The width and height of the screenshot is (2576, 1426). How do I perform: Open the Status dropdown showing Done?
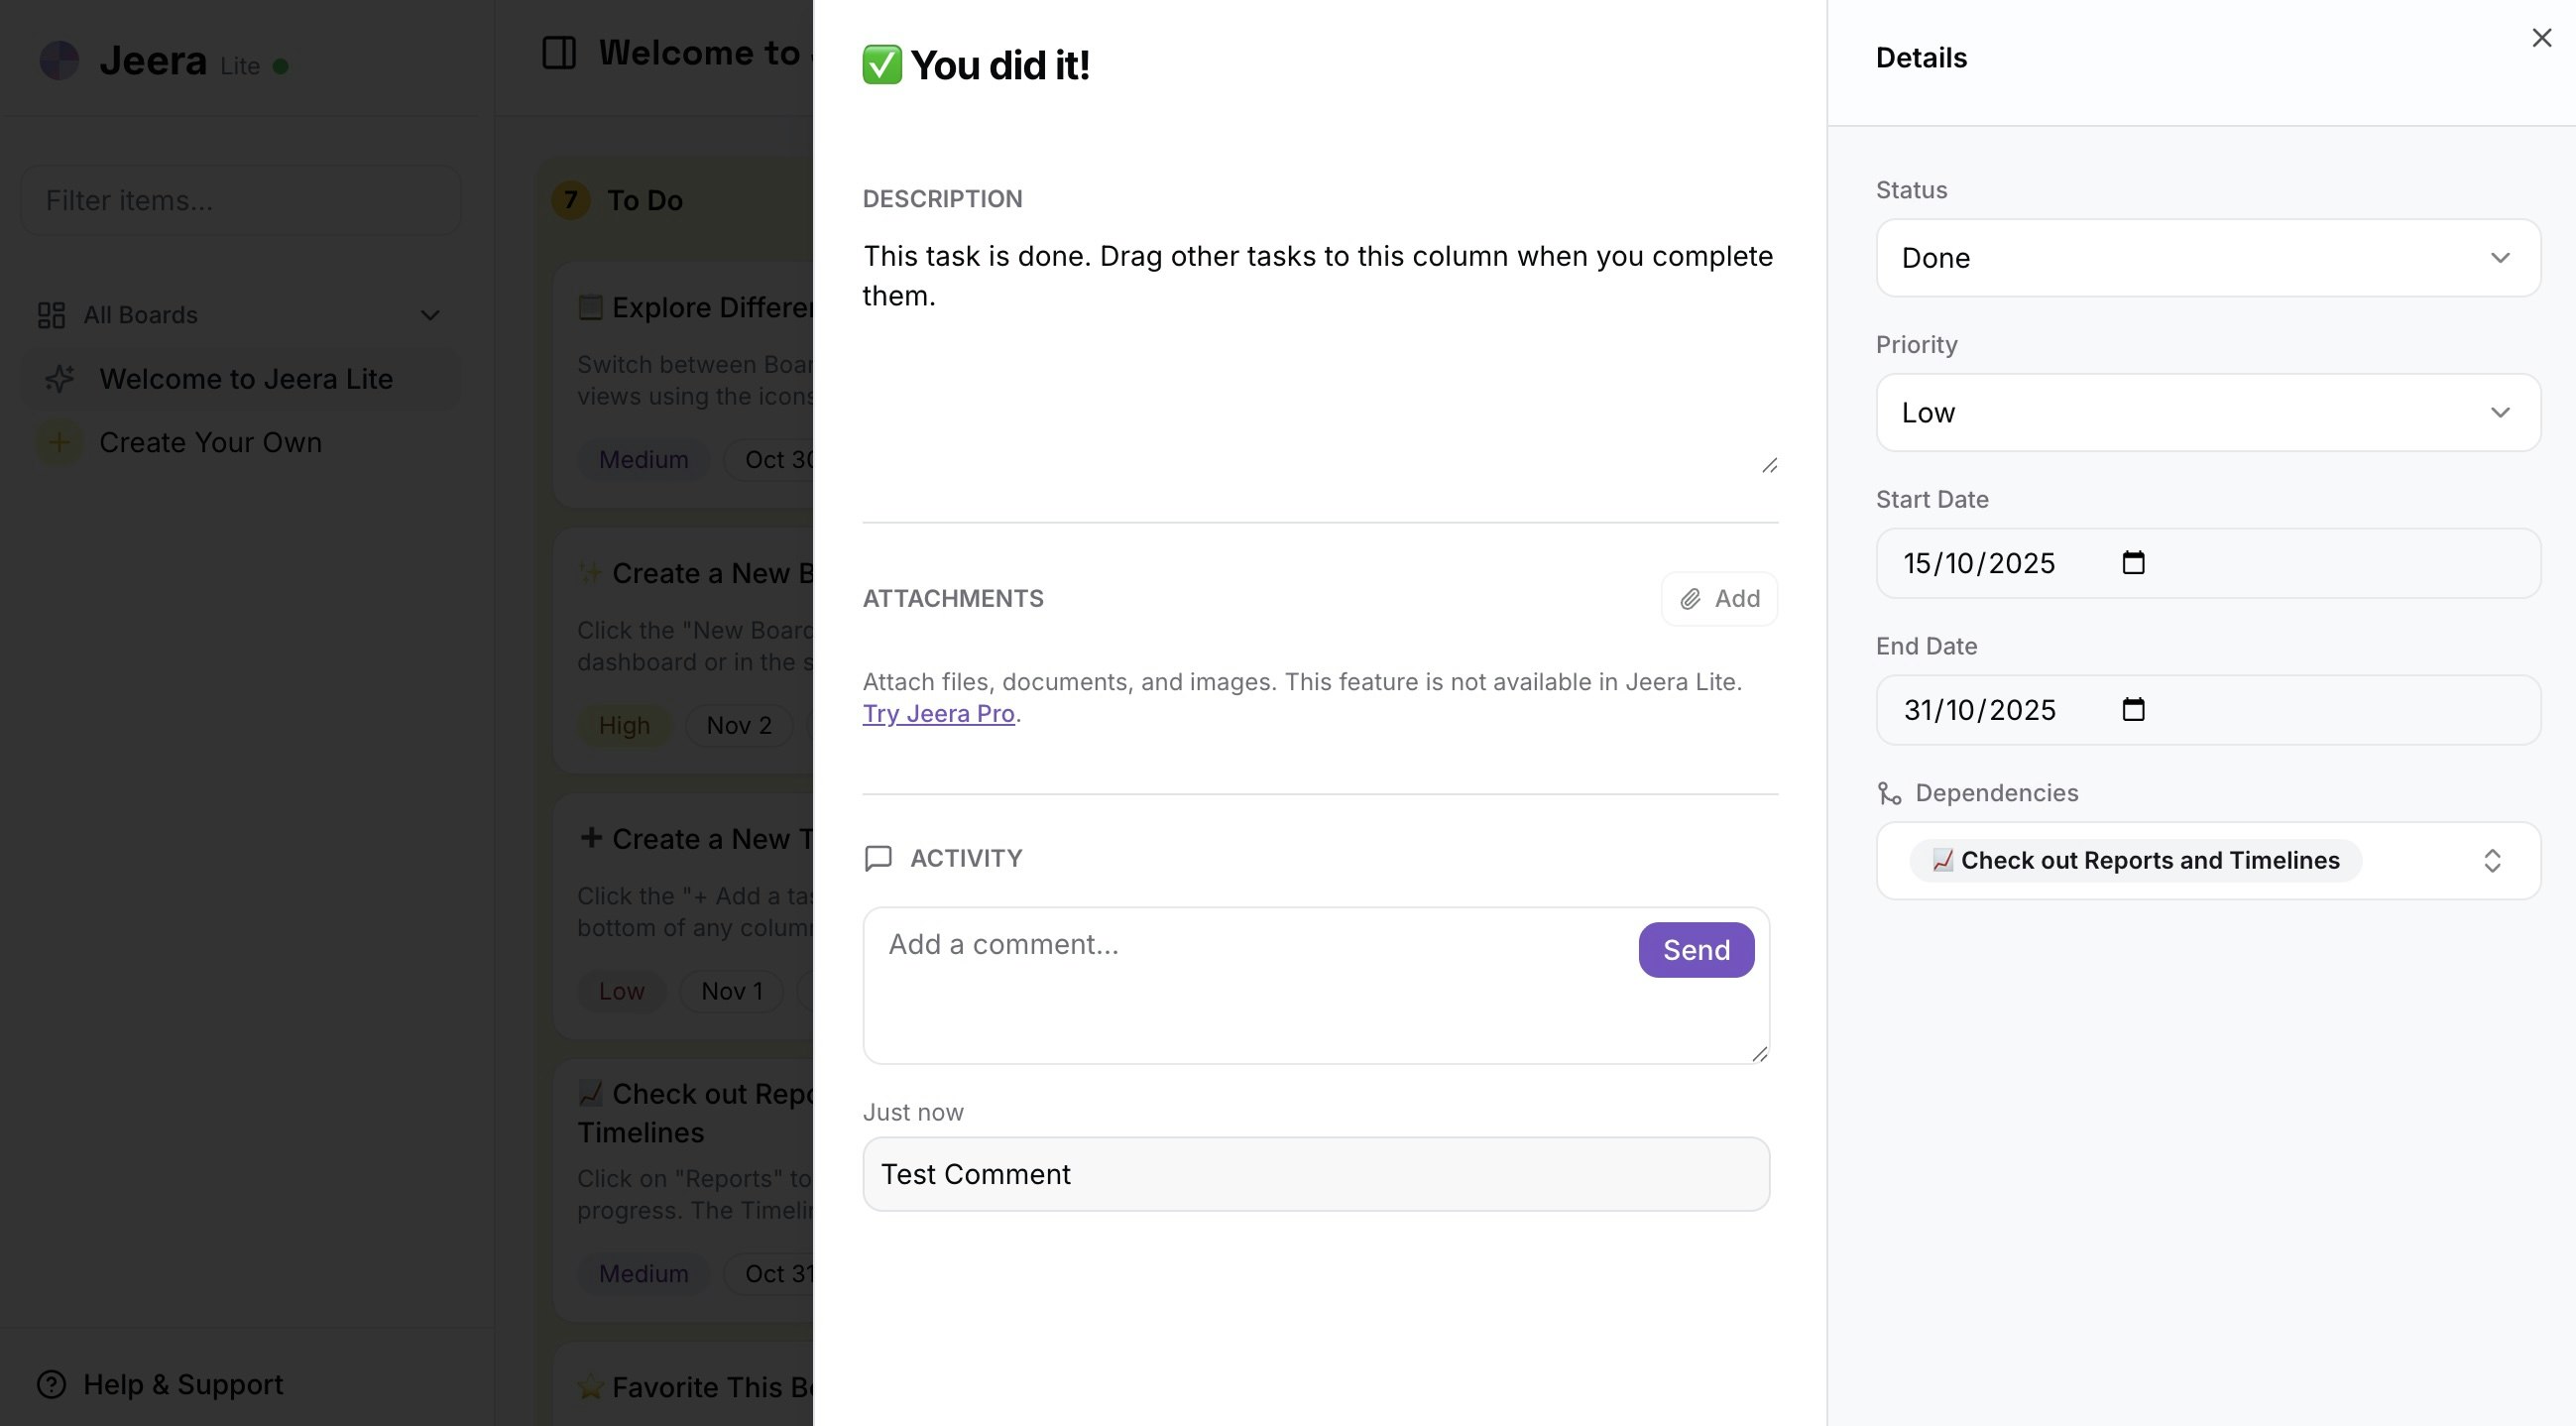(2207, 258)
